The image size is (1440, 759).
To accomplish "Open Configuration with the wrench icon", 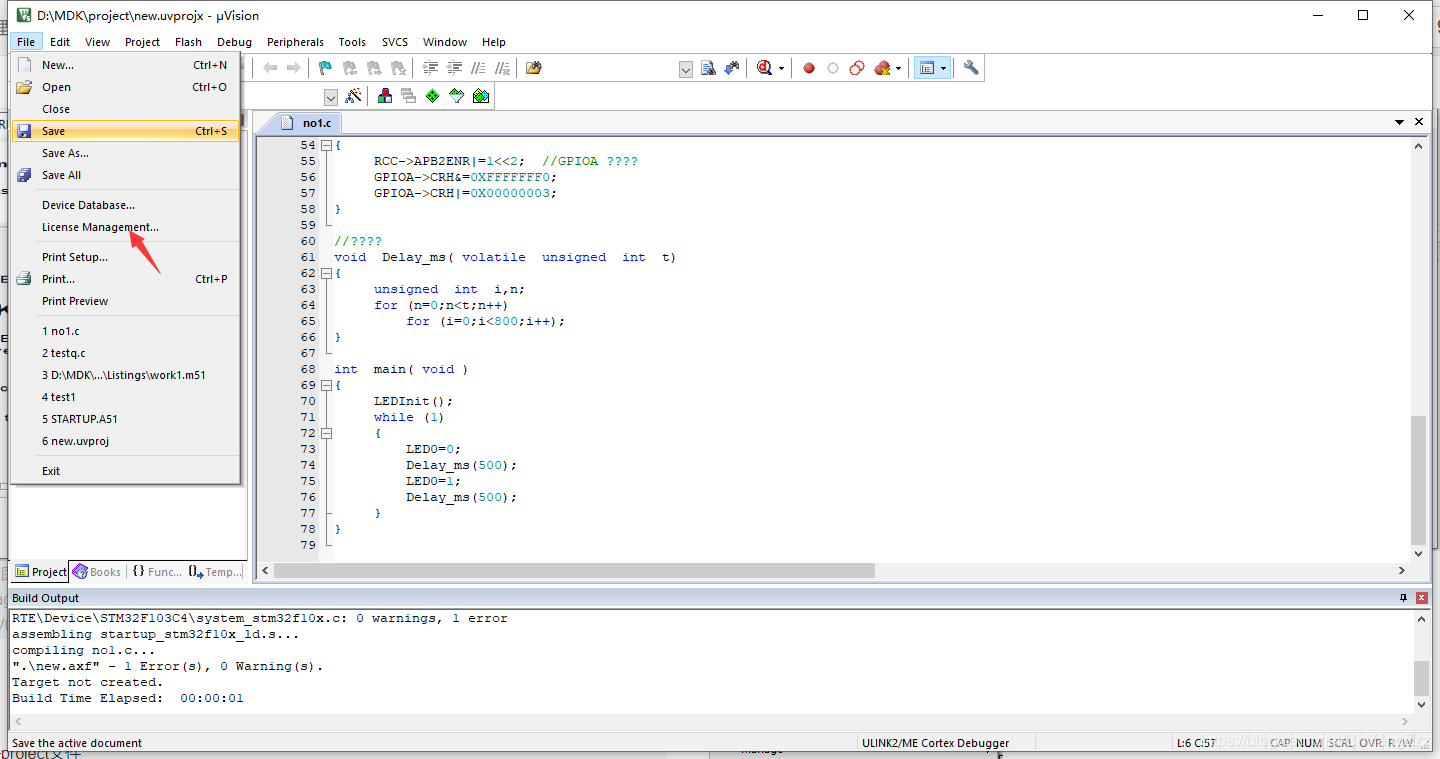I will click(x=971, y=68).
